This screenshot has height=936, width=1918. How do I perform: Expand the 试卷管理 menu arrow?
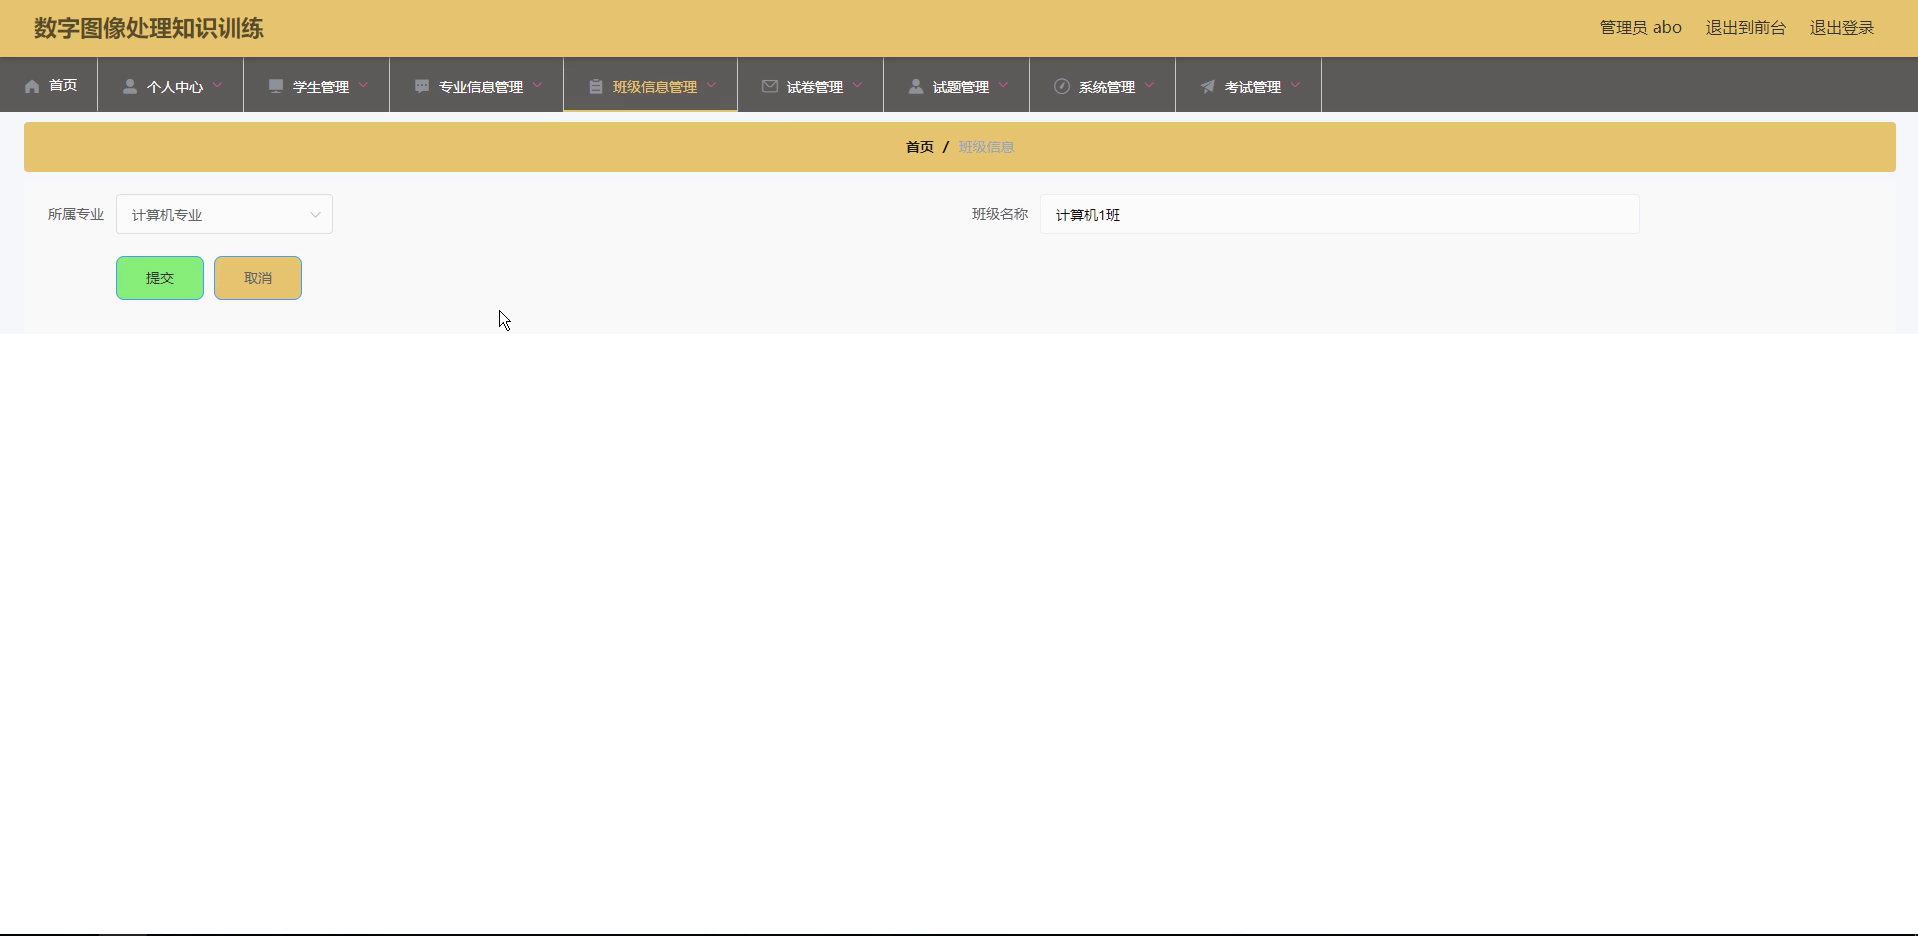[857, 85]
